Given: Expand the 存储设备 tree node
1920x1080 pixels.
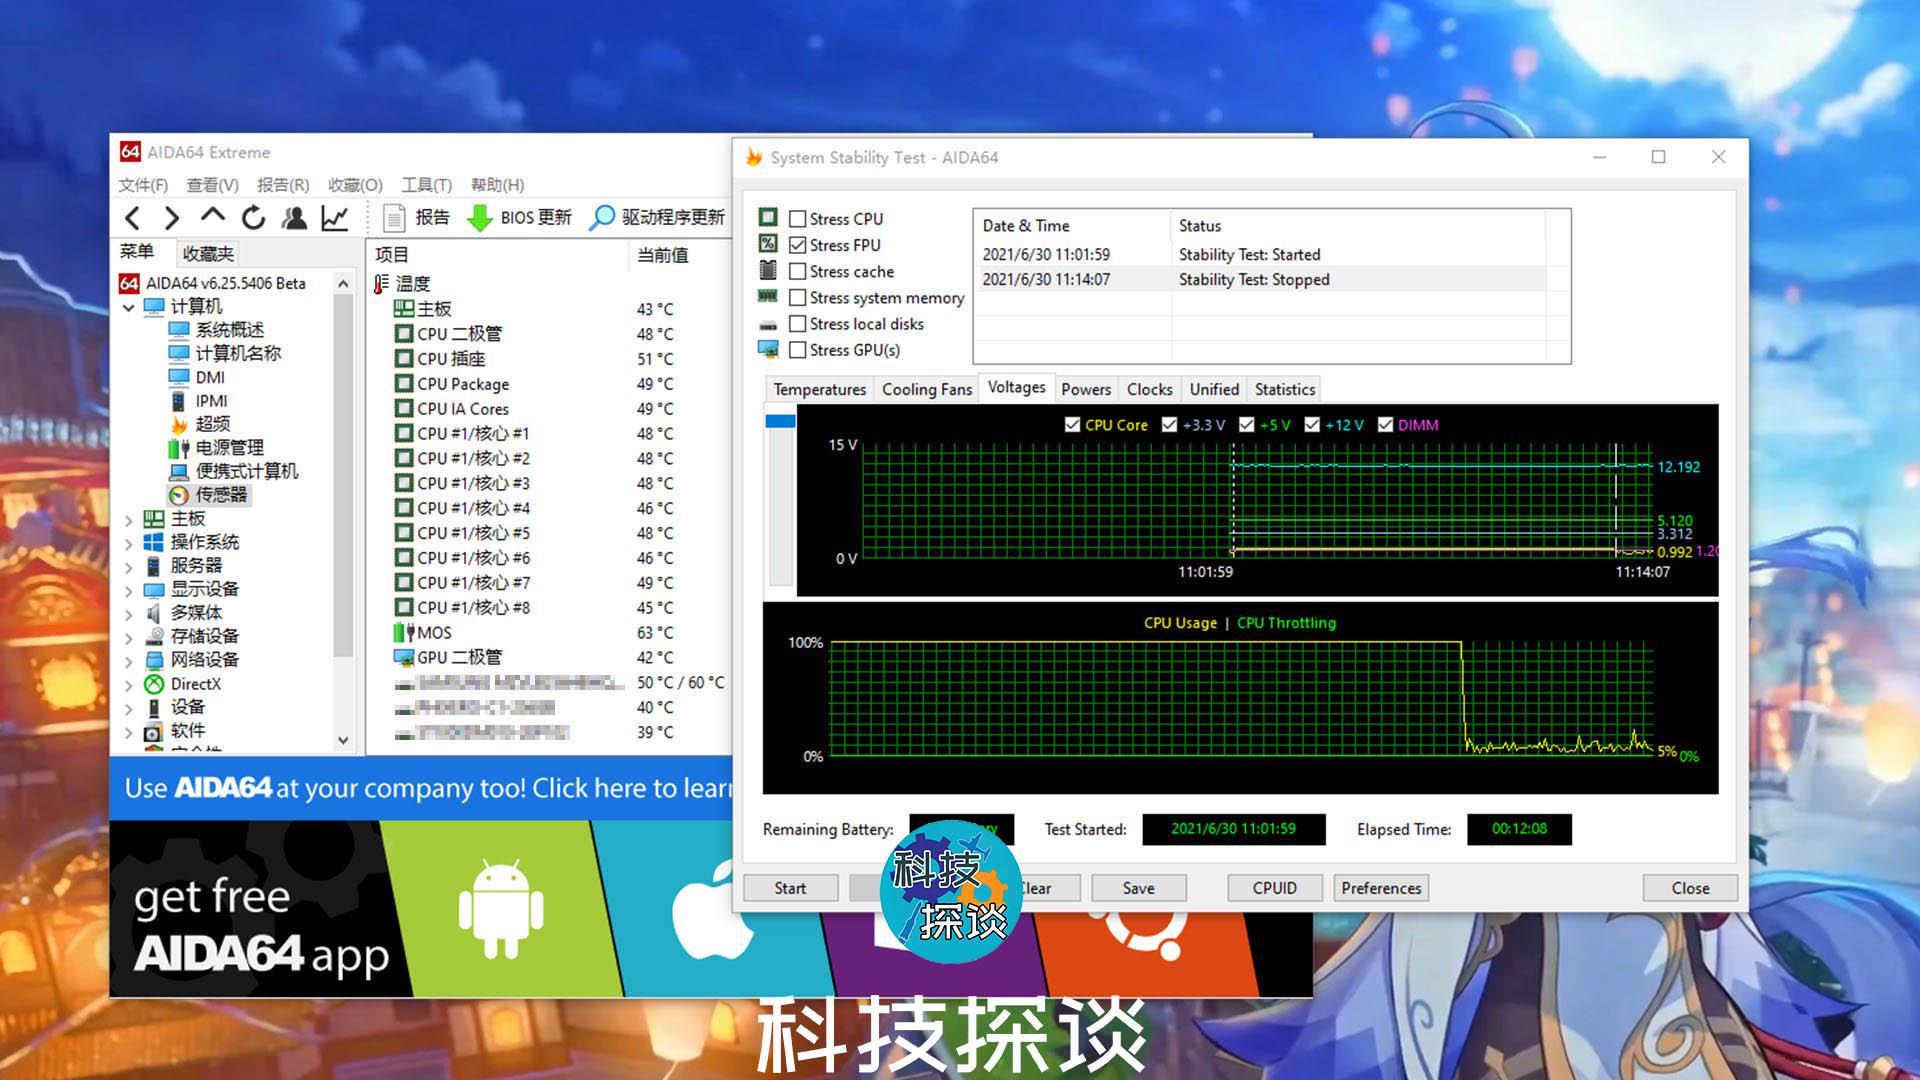Looking at the screenshot, I should tap(128, 637).
